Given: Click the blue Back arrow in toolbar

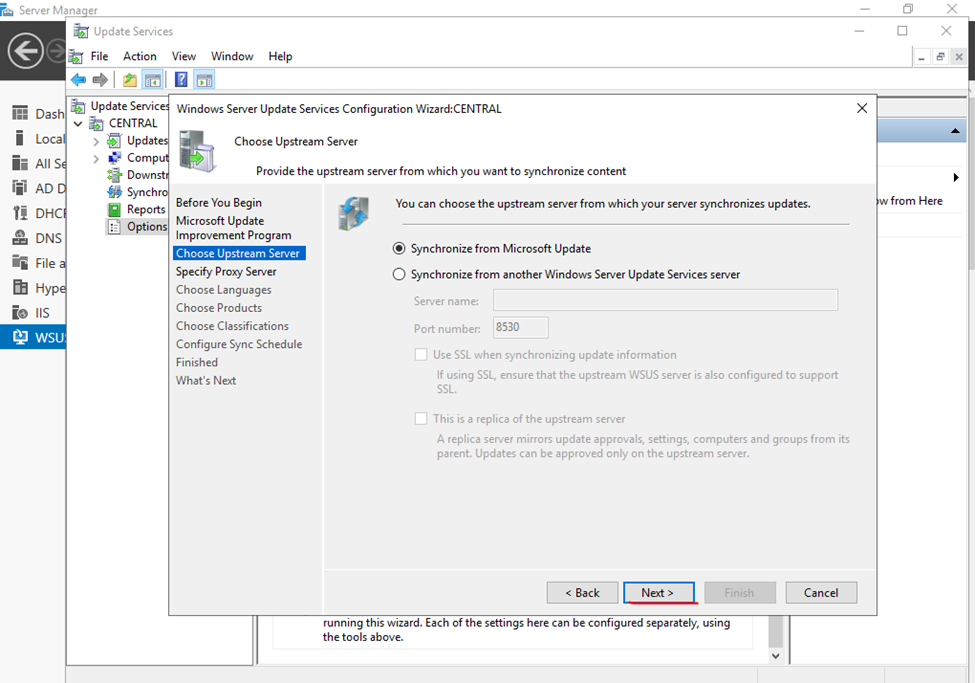Looking at the screenshot, I should point(78,80).
